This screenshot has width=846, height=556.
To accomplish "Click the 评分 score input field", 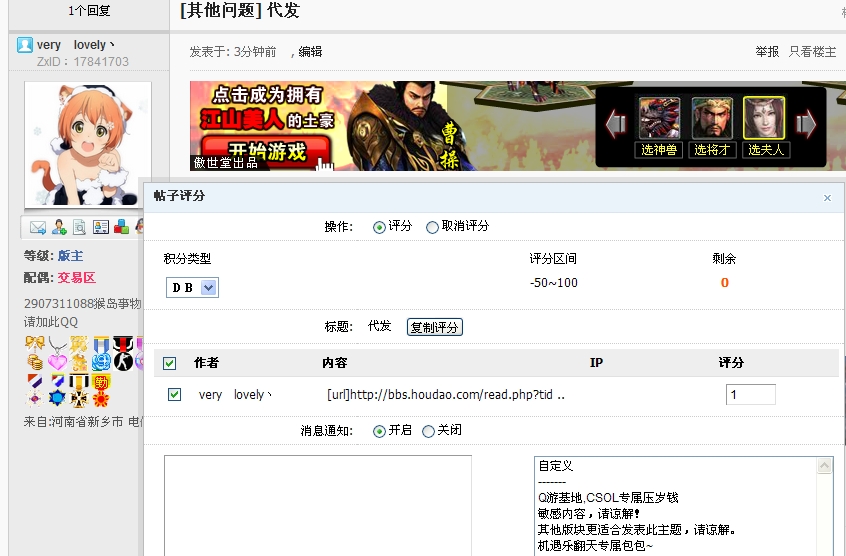I will tap(751, 394).
